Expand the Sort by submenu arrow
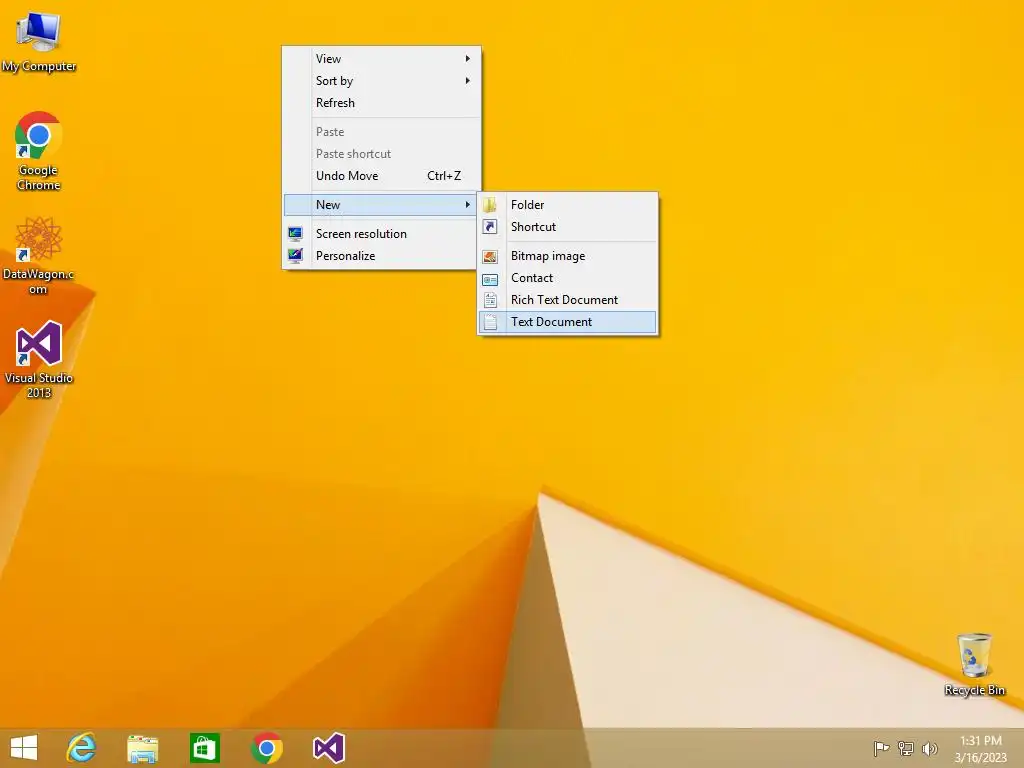This screenshot has height=768, width=1024. tap(468, 80)
